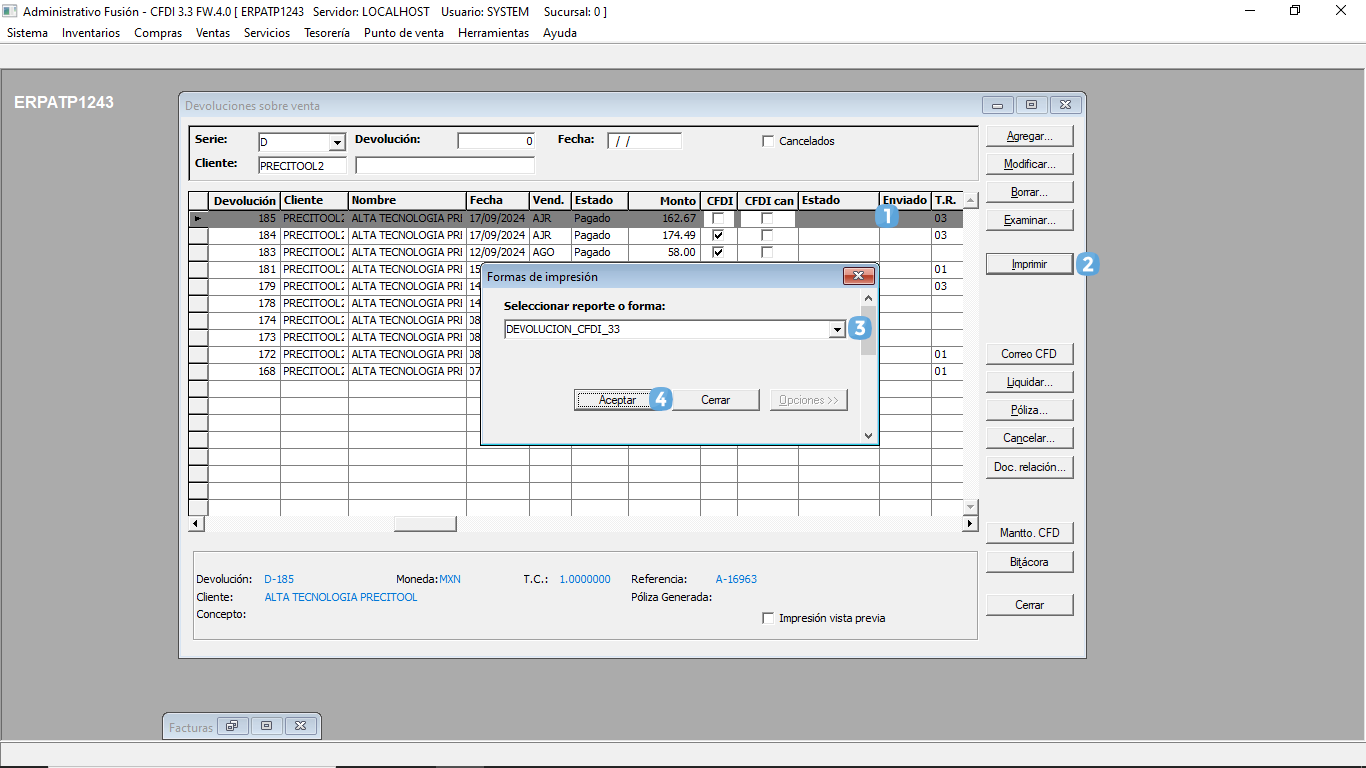
Task: Click the grid scroll left arrow
Action: [196, 524]
